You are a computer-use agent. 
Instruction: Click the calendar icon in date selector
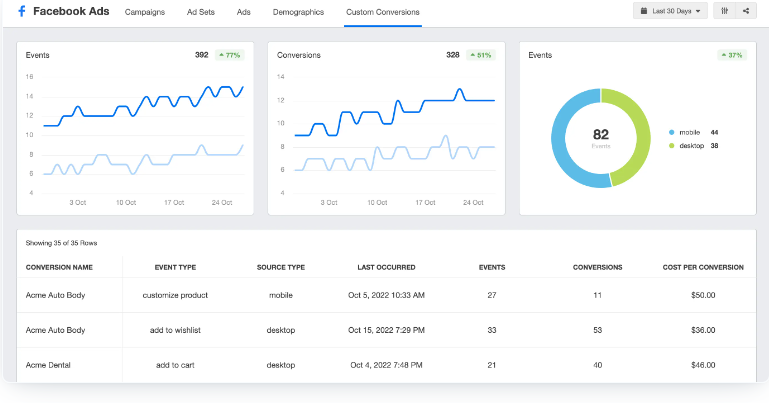coord(644,11)
